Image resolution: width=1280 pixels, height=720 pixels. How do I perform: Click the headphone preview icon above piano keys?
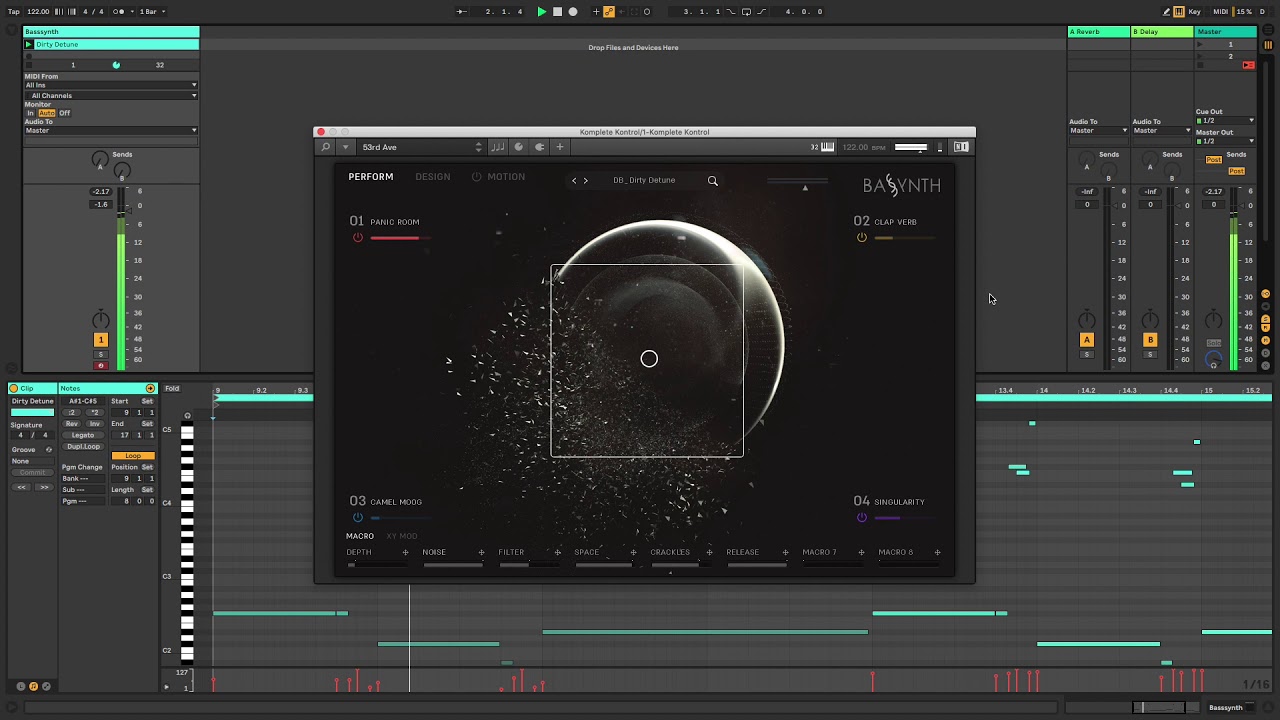point(187,416)
